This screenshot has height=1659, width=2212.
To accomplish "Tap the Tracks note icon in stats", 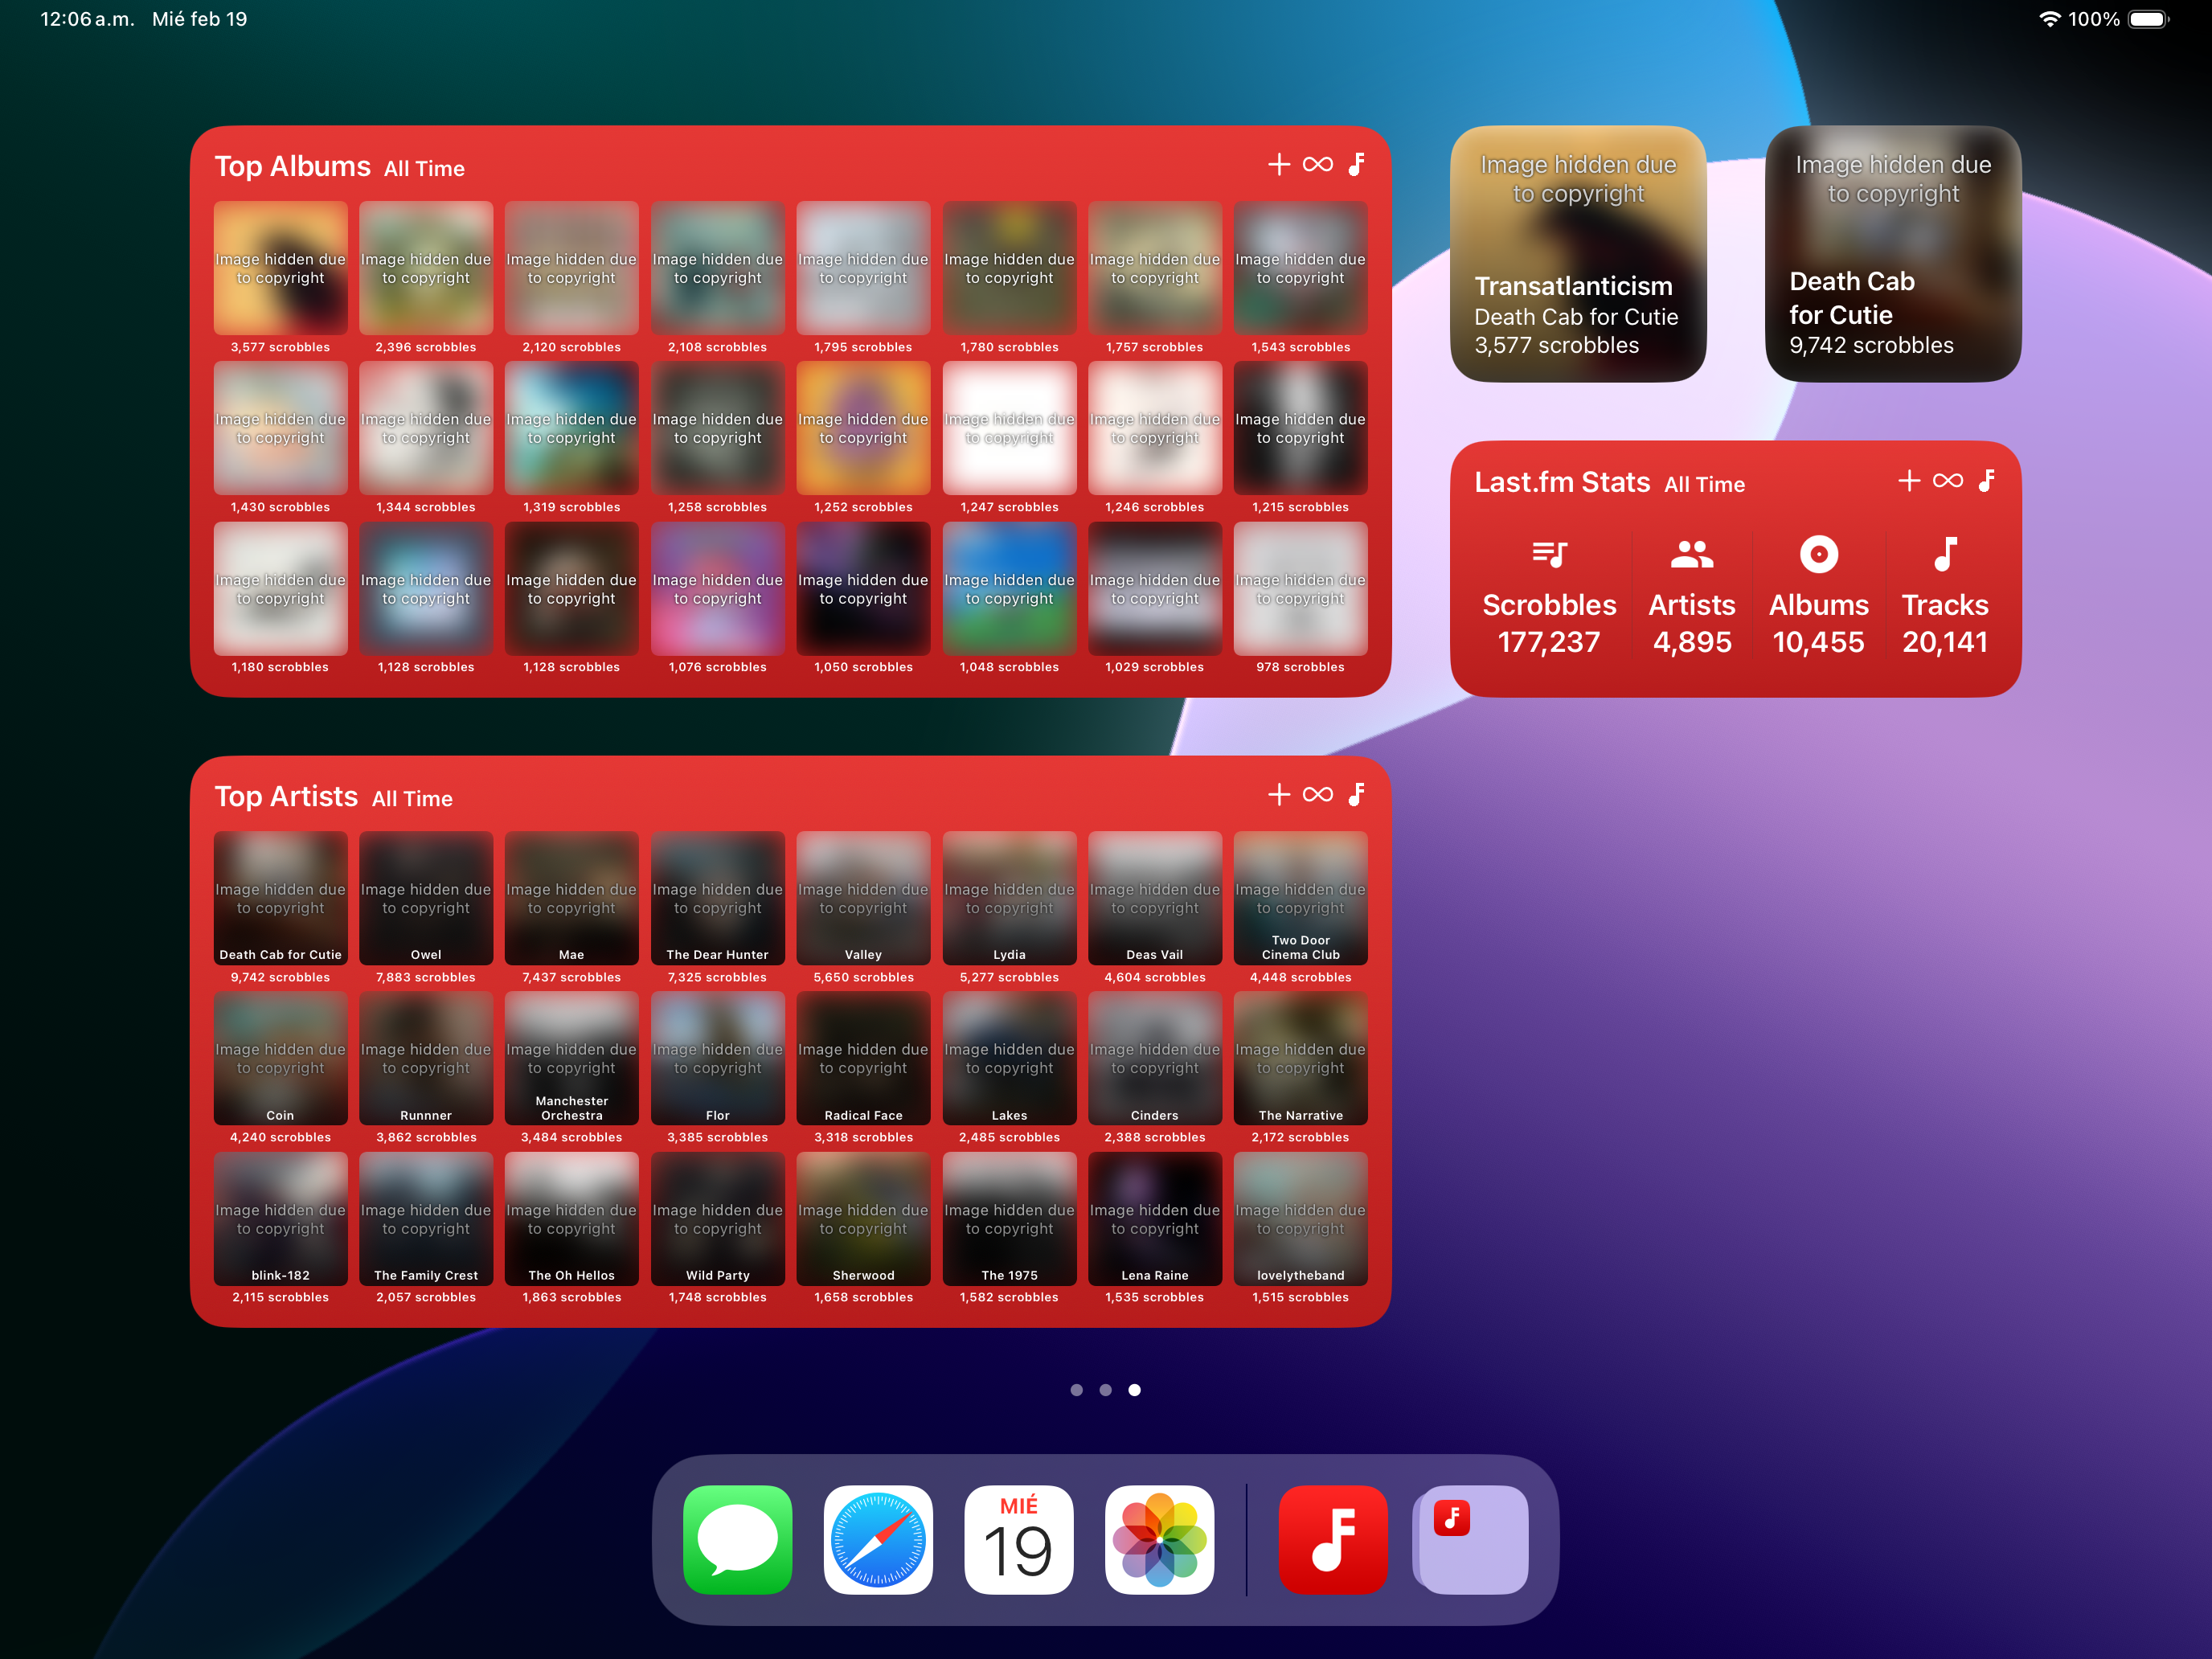I will 1945,554.
